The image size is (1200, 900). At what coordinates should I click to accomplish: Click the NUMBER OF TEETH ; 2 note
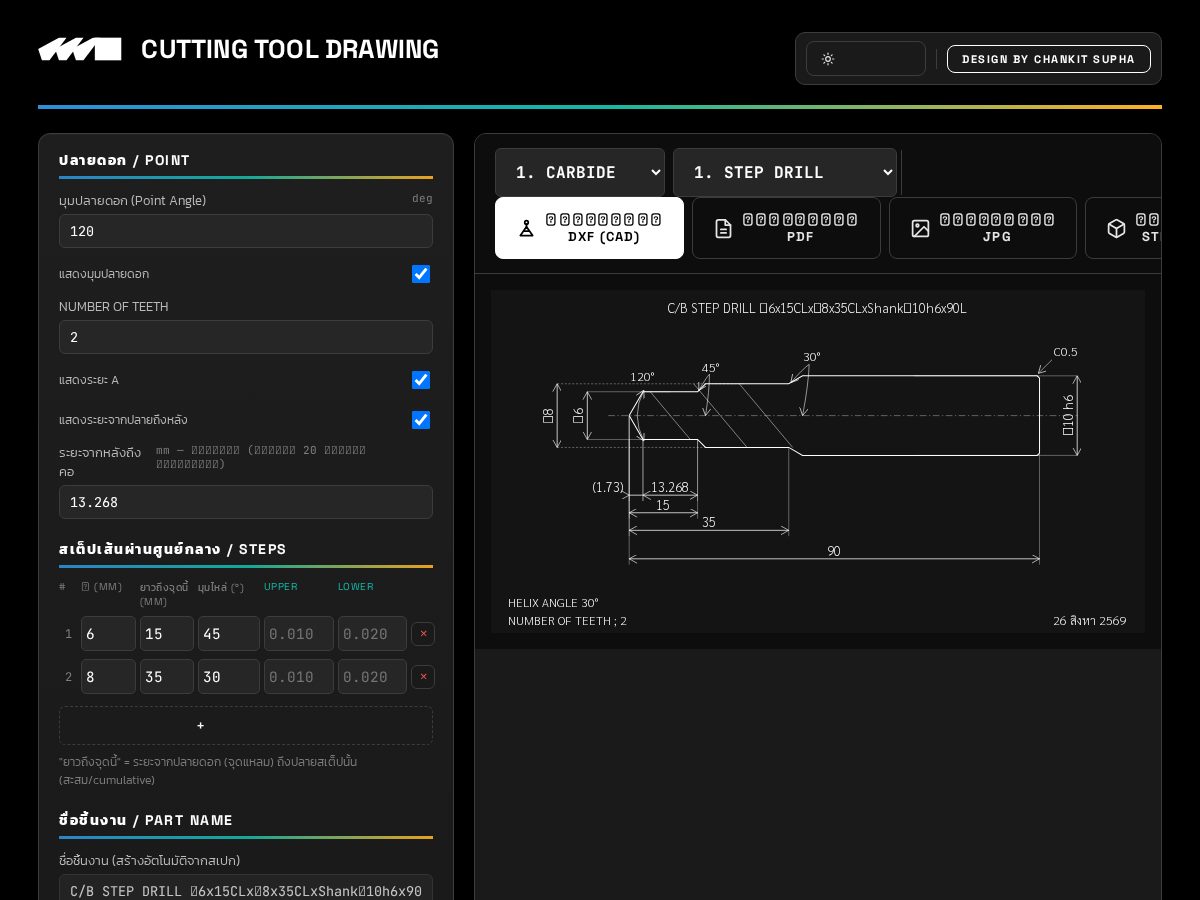tap(567, 621)
